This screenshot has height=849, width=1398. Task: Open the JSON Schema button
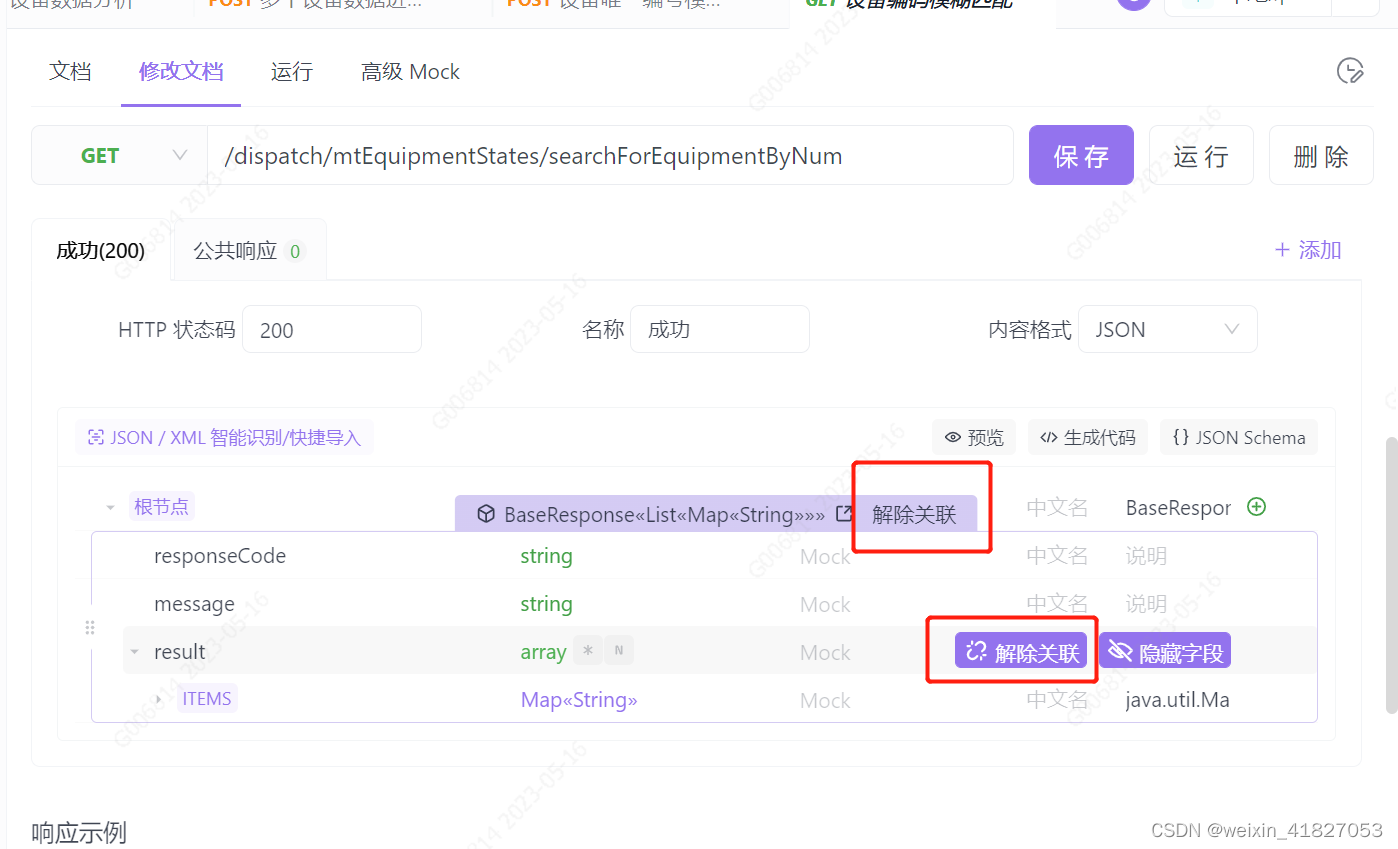tap(1239, 437)
